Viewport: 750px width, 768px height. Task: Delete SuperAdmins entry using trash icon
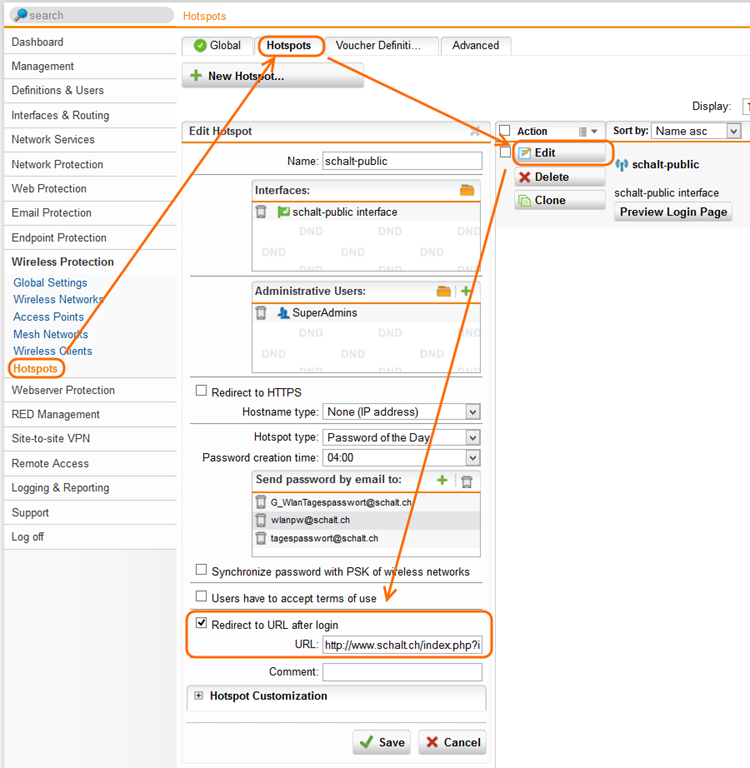261,313
